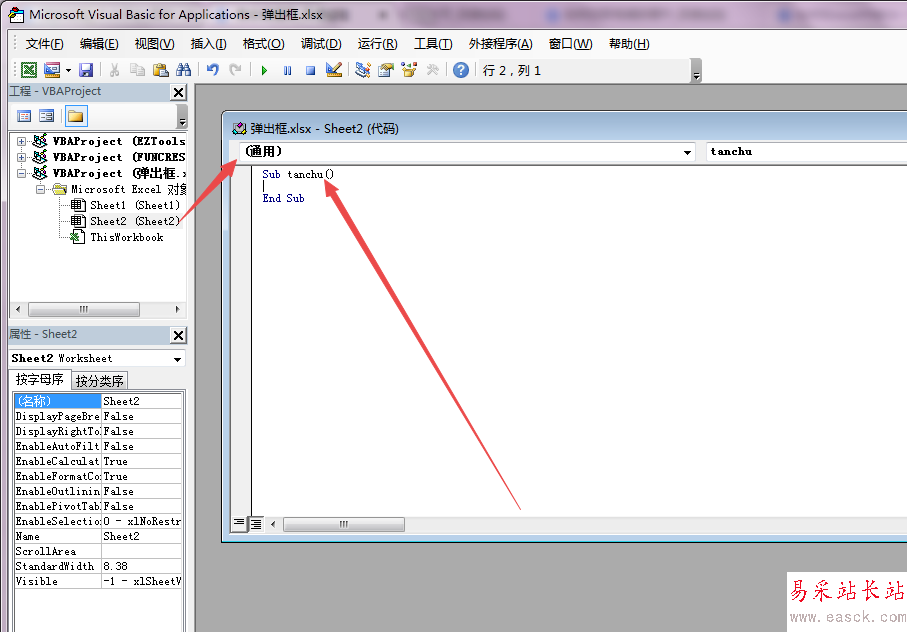
Task: Click project panel scroll left arrow
Action: [x=18, y=309]
